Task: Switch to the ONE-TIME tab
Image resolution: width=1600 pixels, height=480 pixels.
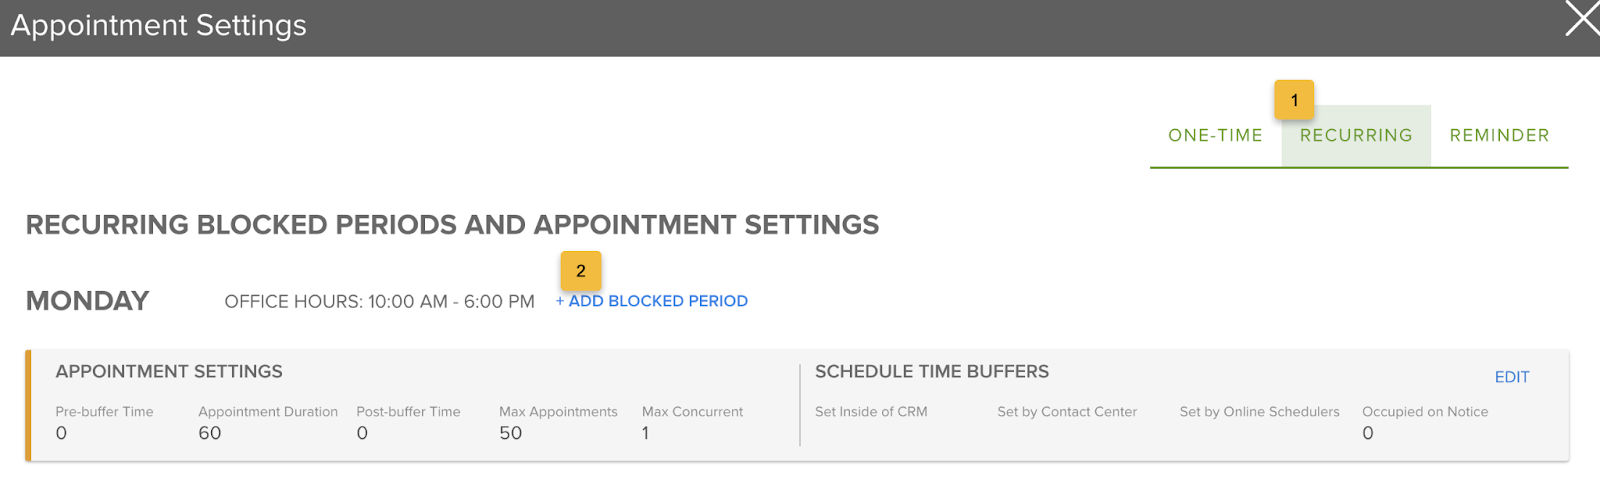Action: 1215,135
